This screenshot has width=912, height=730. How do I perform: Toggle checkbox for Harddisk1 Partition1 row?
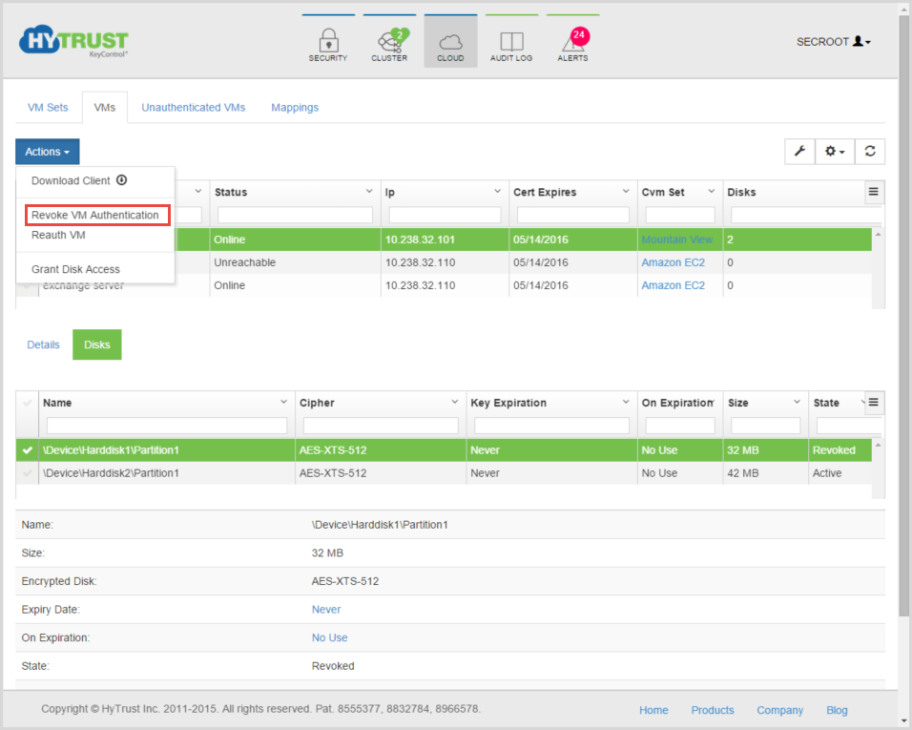[x=27, y=450]
